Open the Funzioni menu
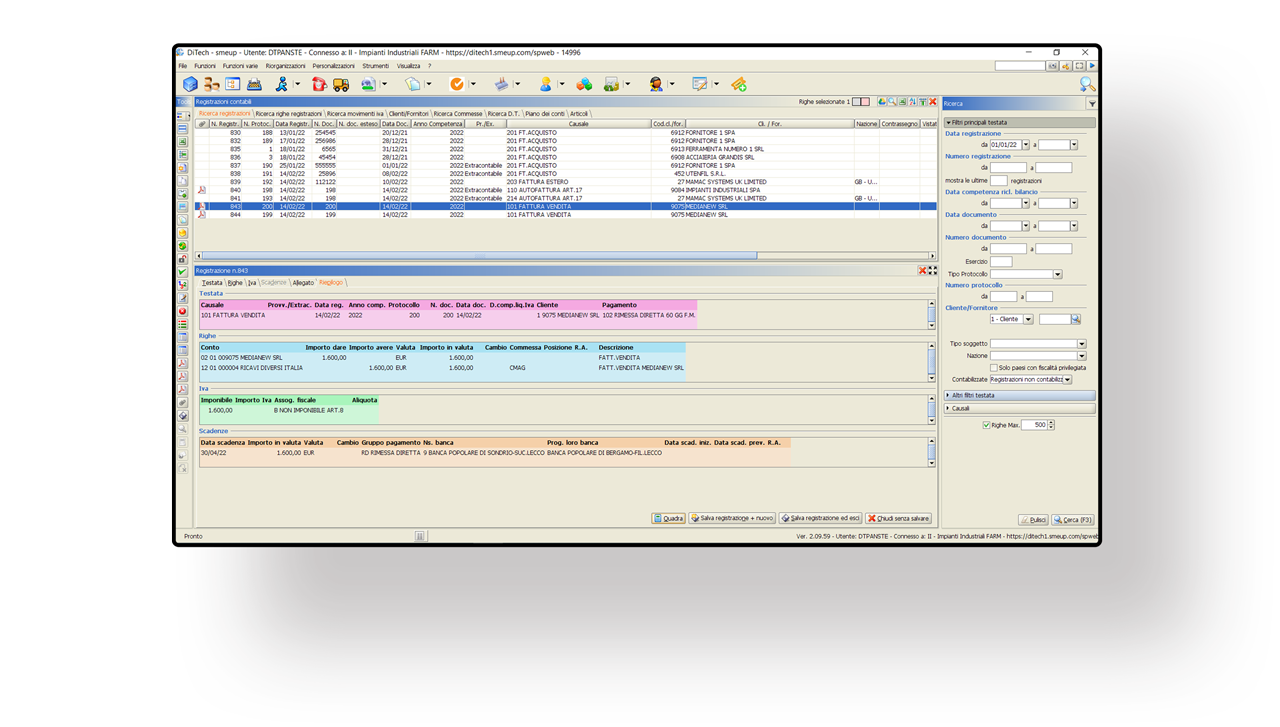Viewport: 1280px width, 727px height. [205, 66]
